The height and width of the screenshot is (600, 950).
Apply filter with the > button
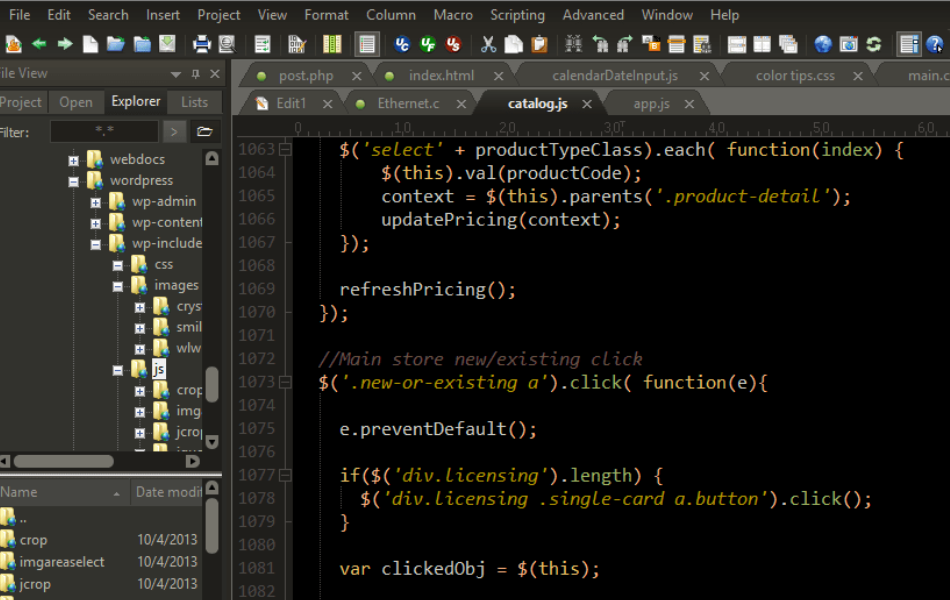tap(174, 132)
